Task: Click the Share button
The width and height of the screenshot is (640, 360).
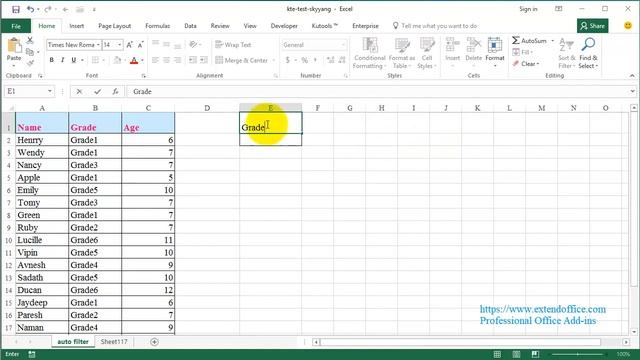Action: pyautogui.click(x=593, y=26)
